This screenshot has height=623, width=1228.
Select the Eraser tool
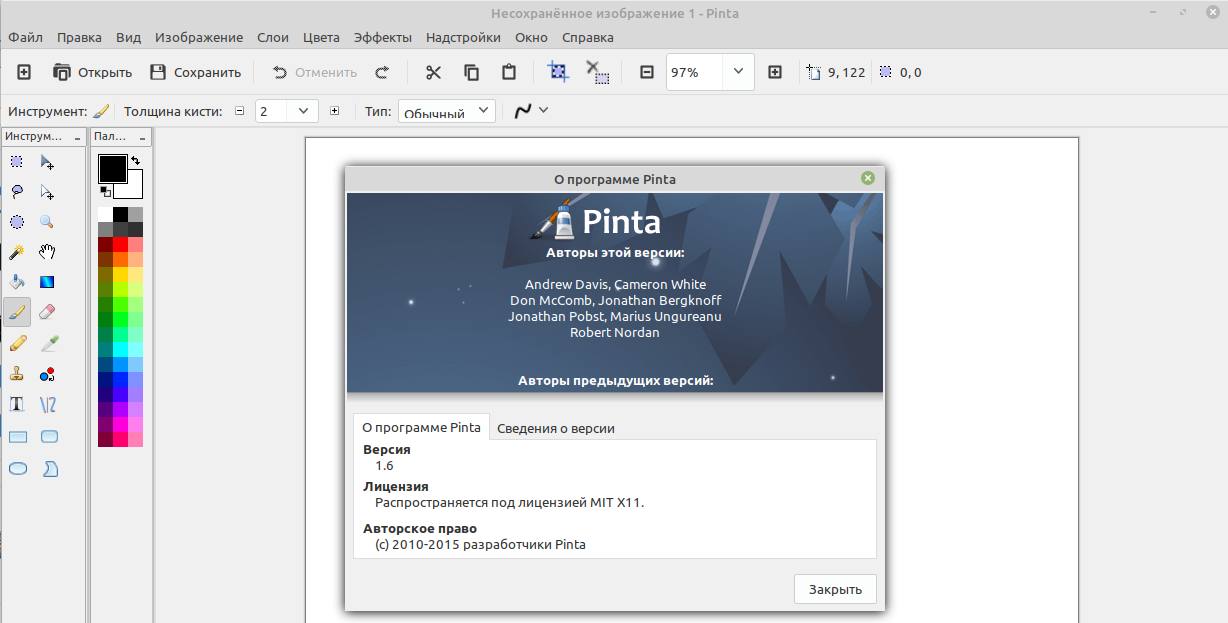(x=47, y=312)
